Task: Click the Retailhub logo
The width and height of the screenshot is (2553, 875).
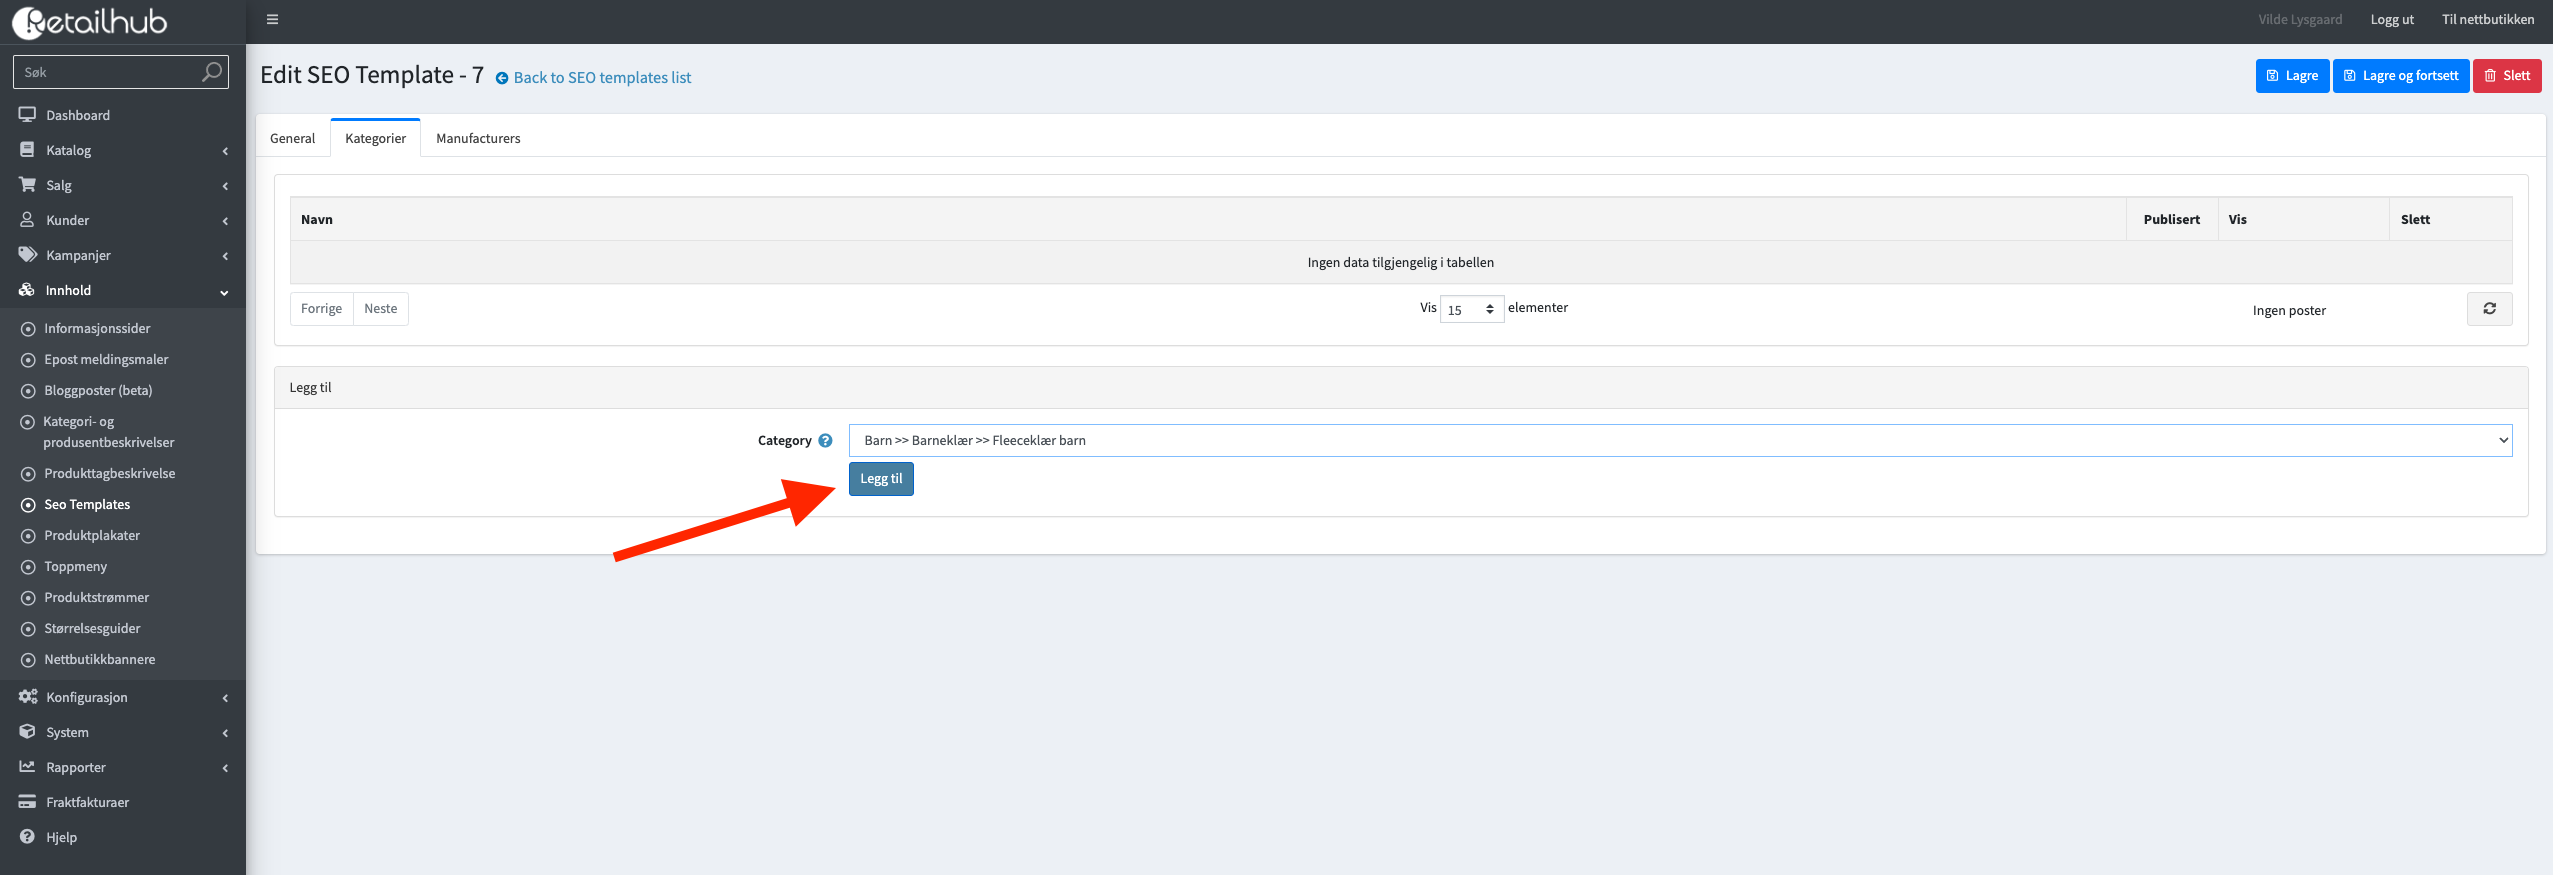Action: point(90,22)
